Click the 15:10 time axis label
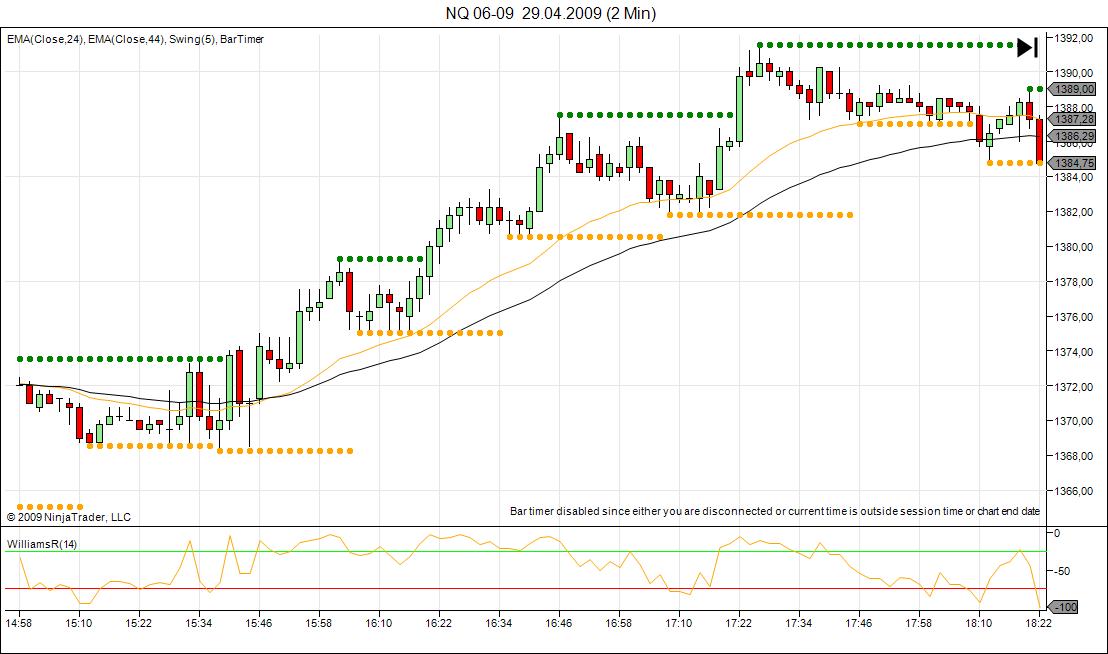Screen dimensions: 1108x654 [79, 623]
